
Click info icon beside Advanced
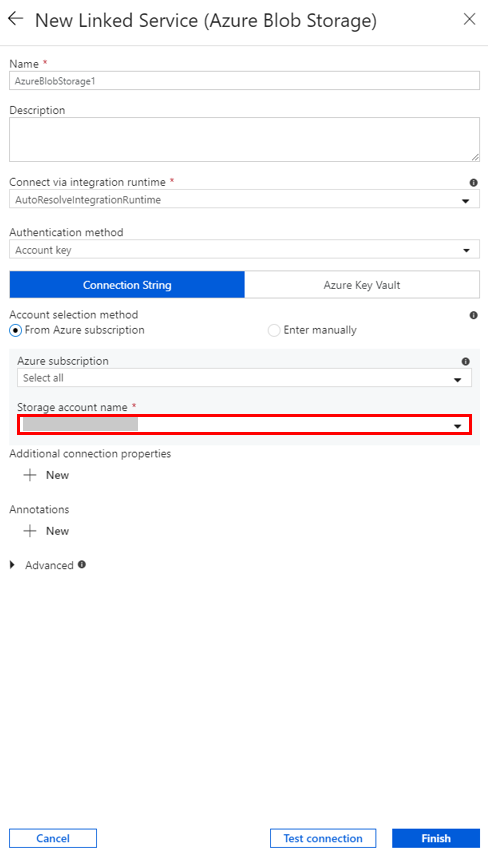click(x=81, y=565)
